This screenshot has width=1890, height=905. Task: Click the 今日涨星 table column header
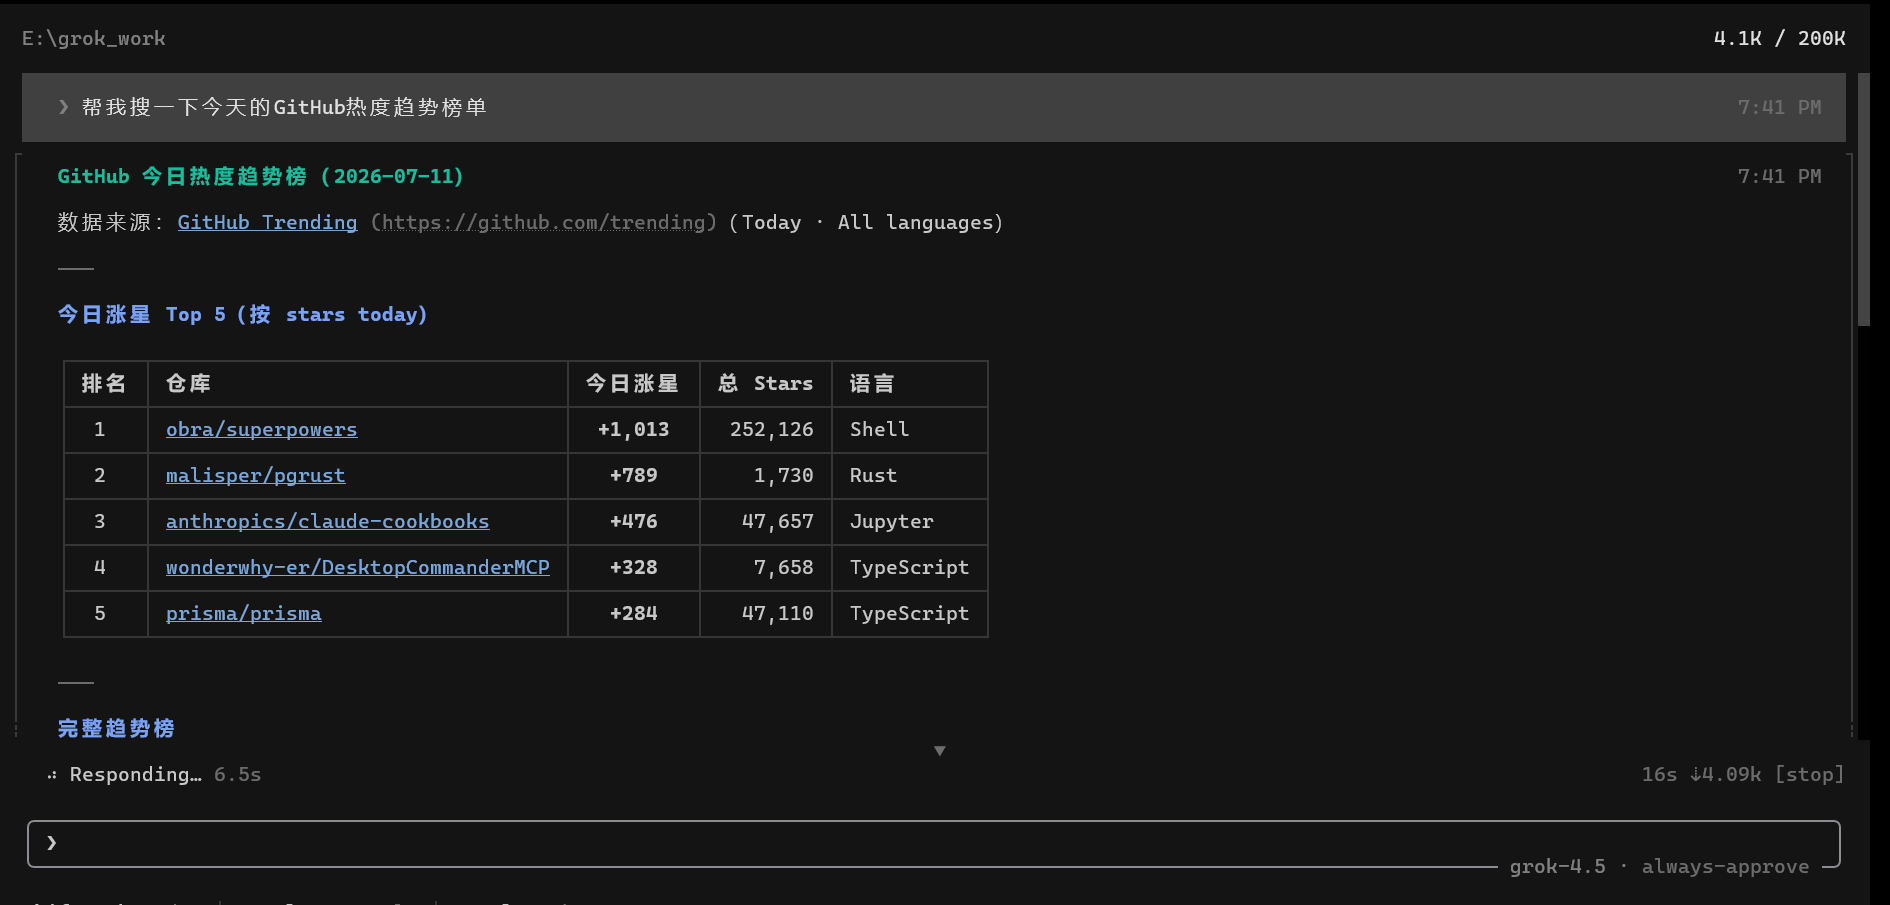(x=632, y=383)
